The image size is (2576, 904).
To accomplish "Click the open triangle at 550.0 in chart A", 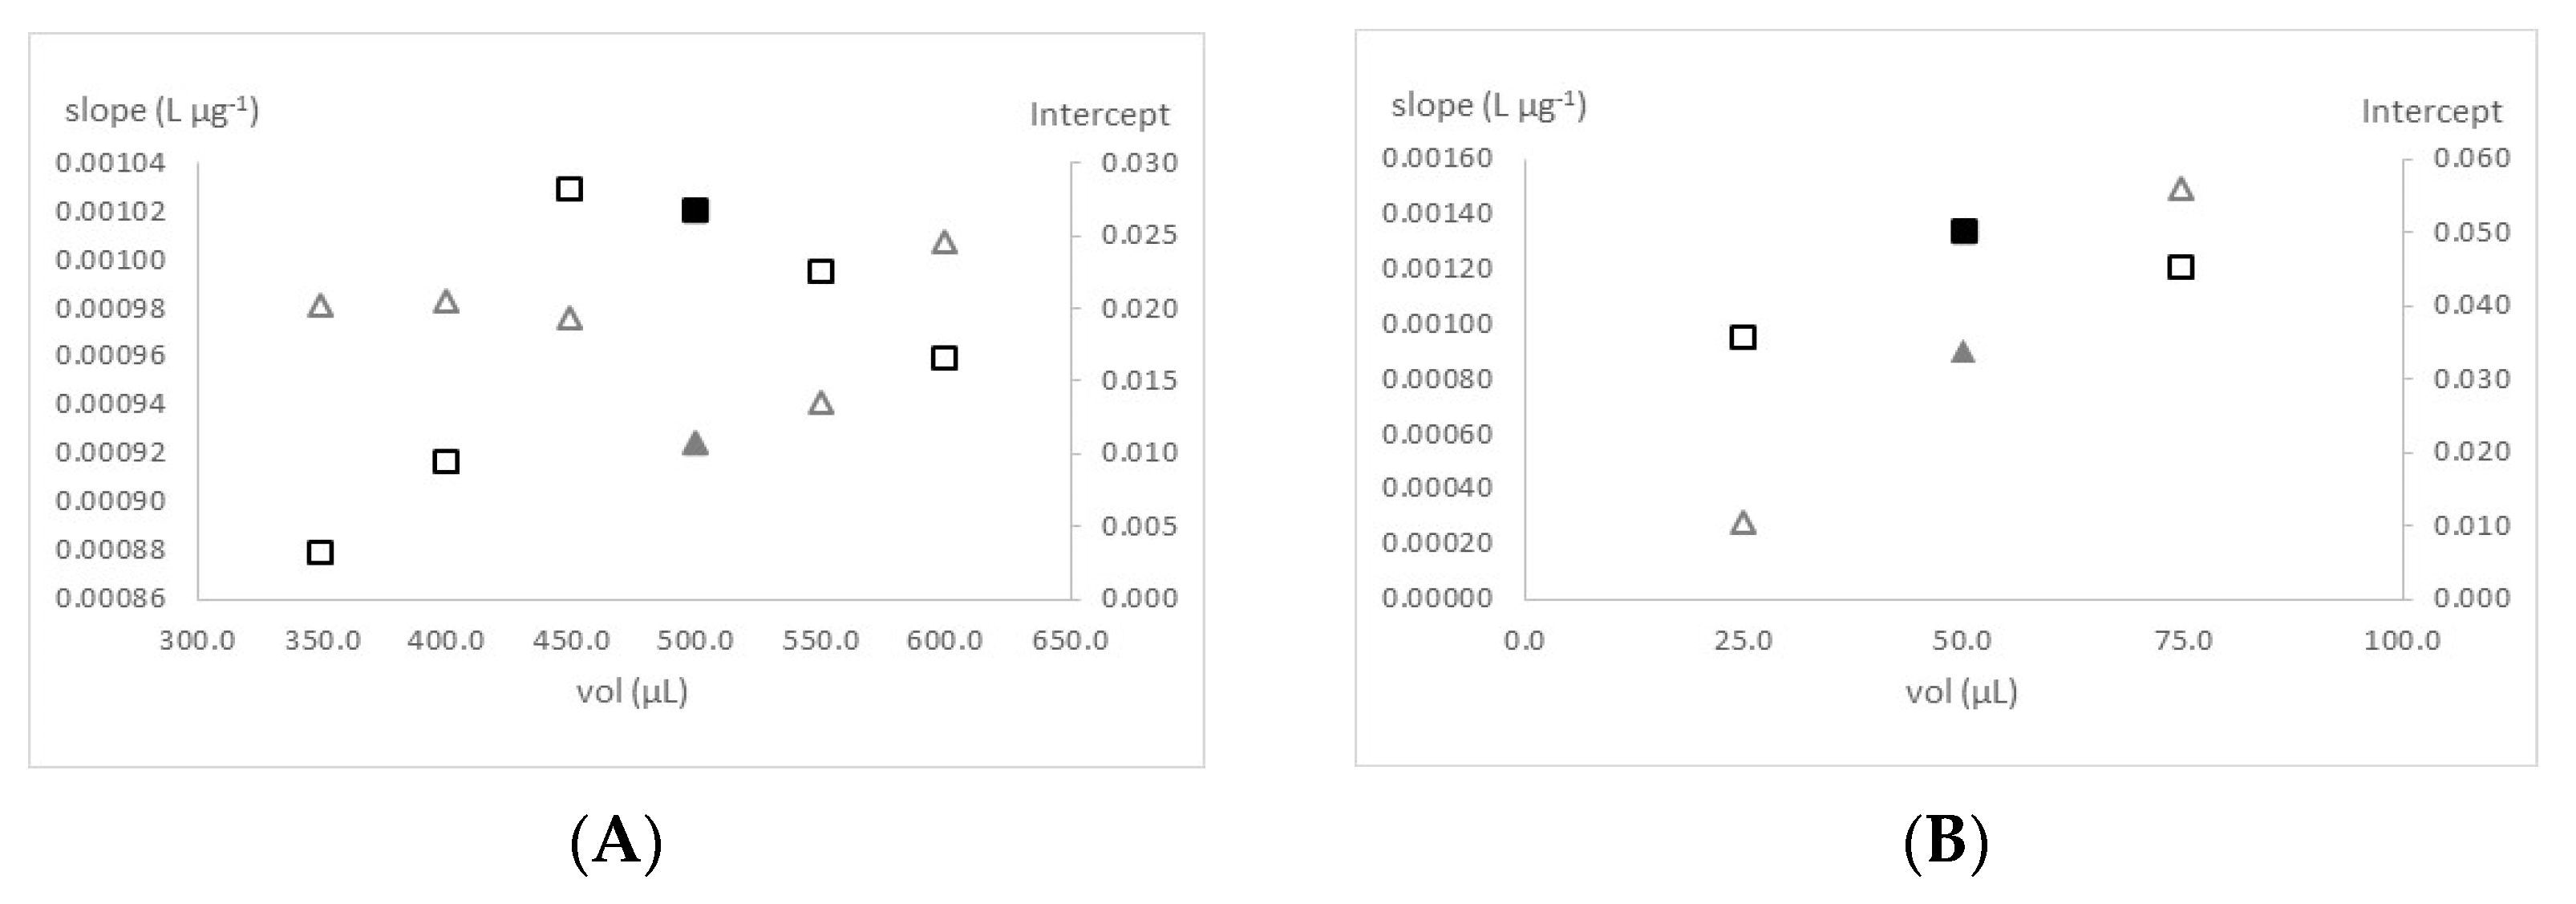I will (x=821, y=403).
